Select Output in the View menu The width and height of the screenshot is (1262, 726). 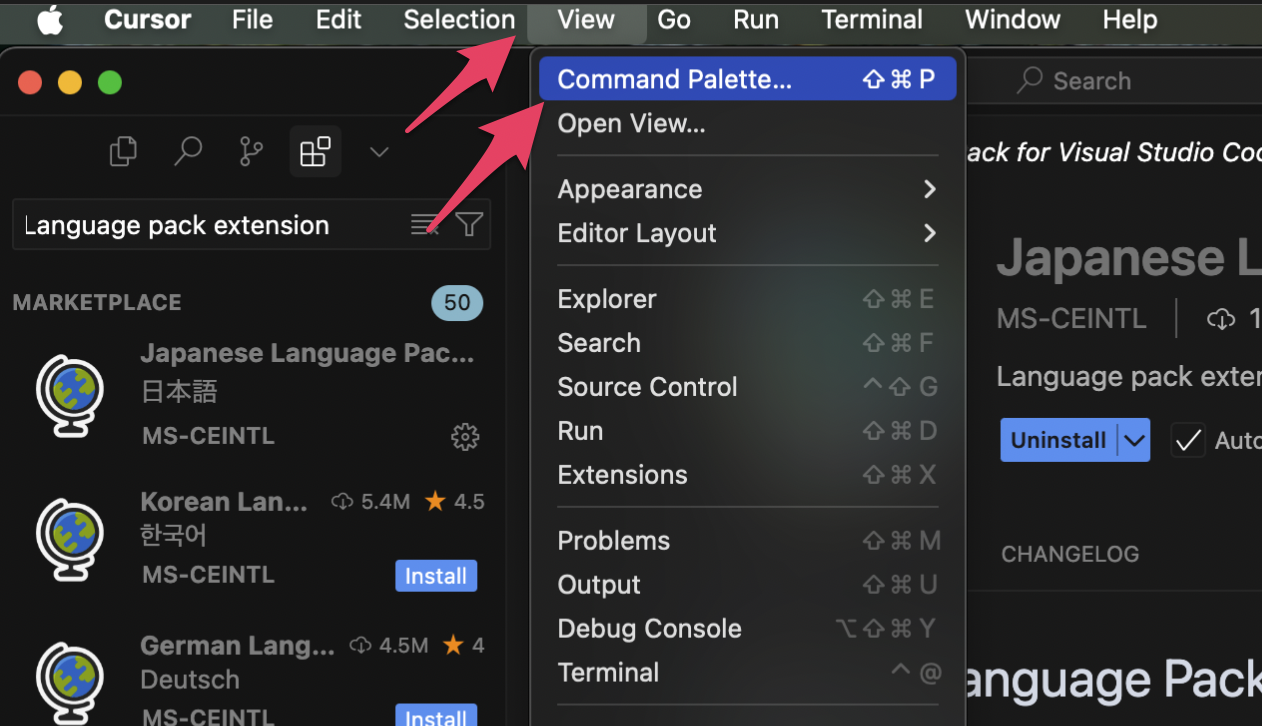click(x=748, y=585)
